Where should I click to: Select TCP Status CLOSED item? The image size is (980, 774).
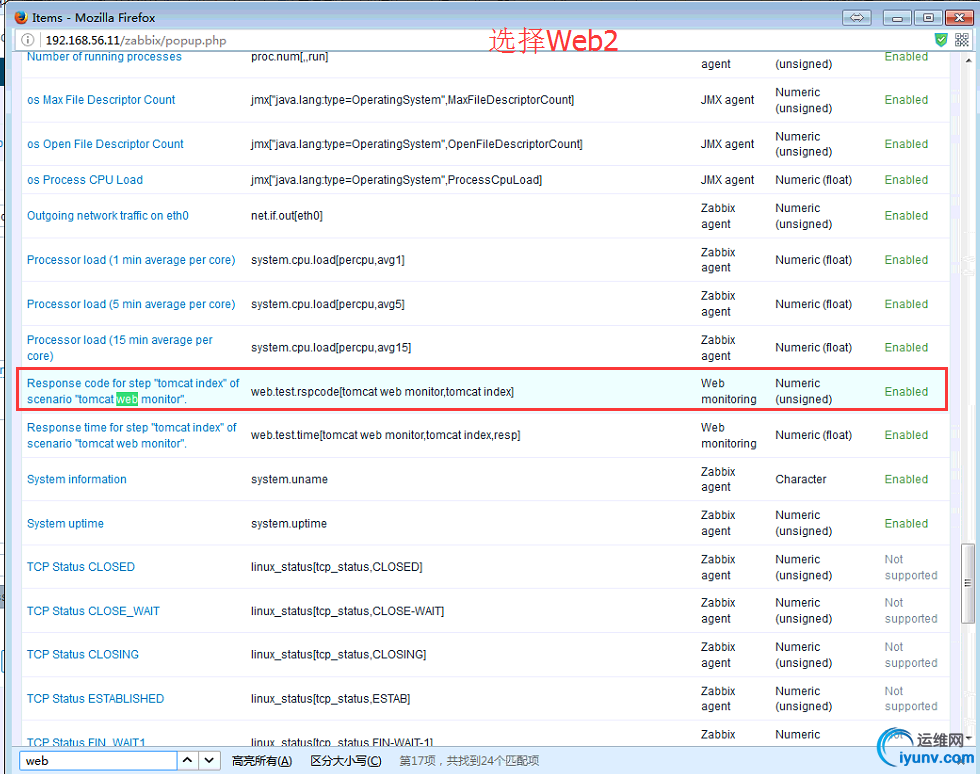(x=81, y=567)
